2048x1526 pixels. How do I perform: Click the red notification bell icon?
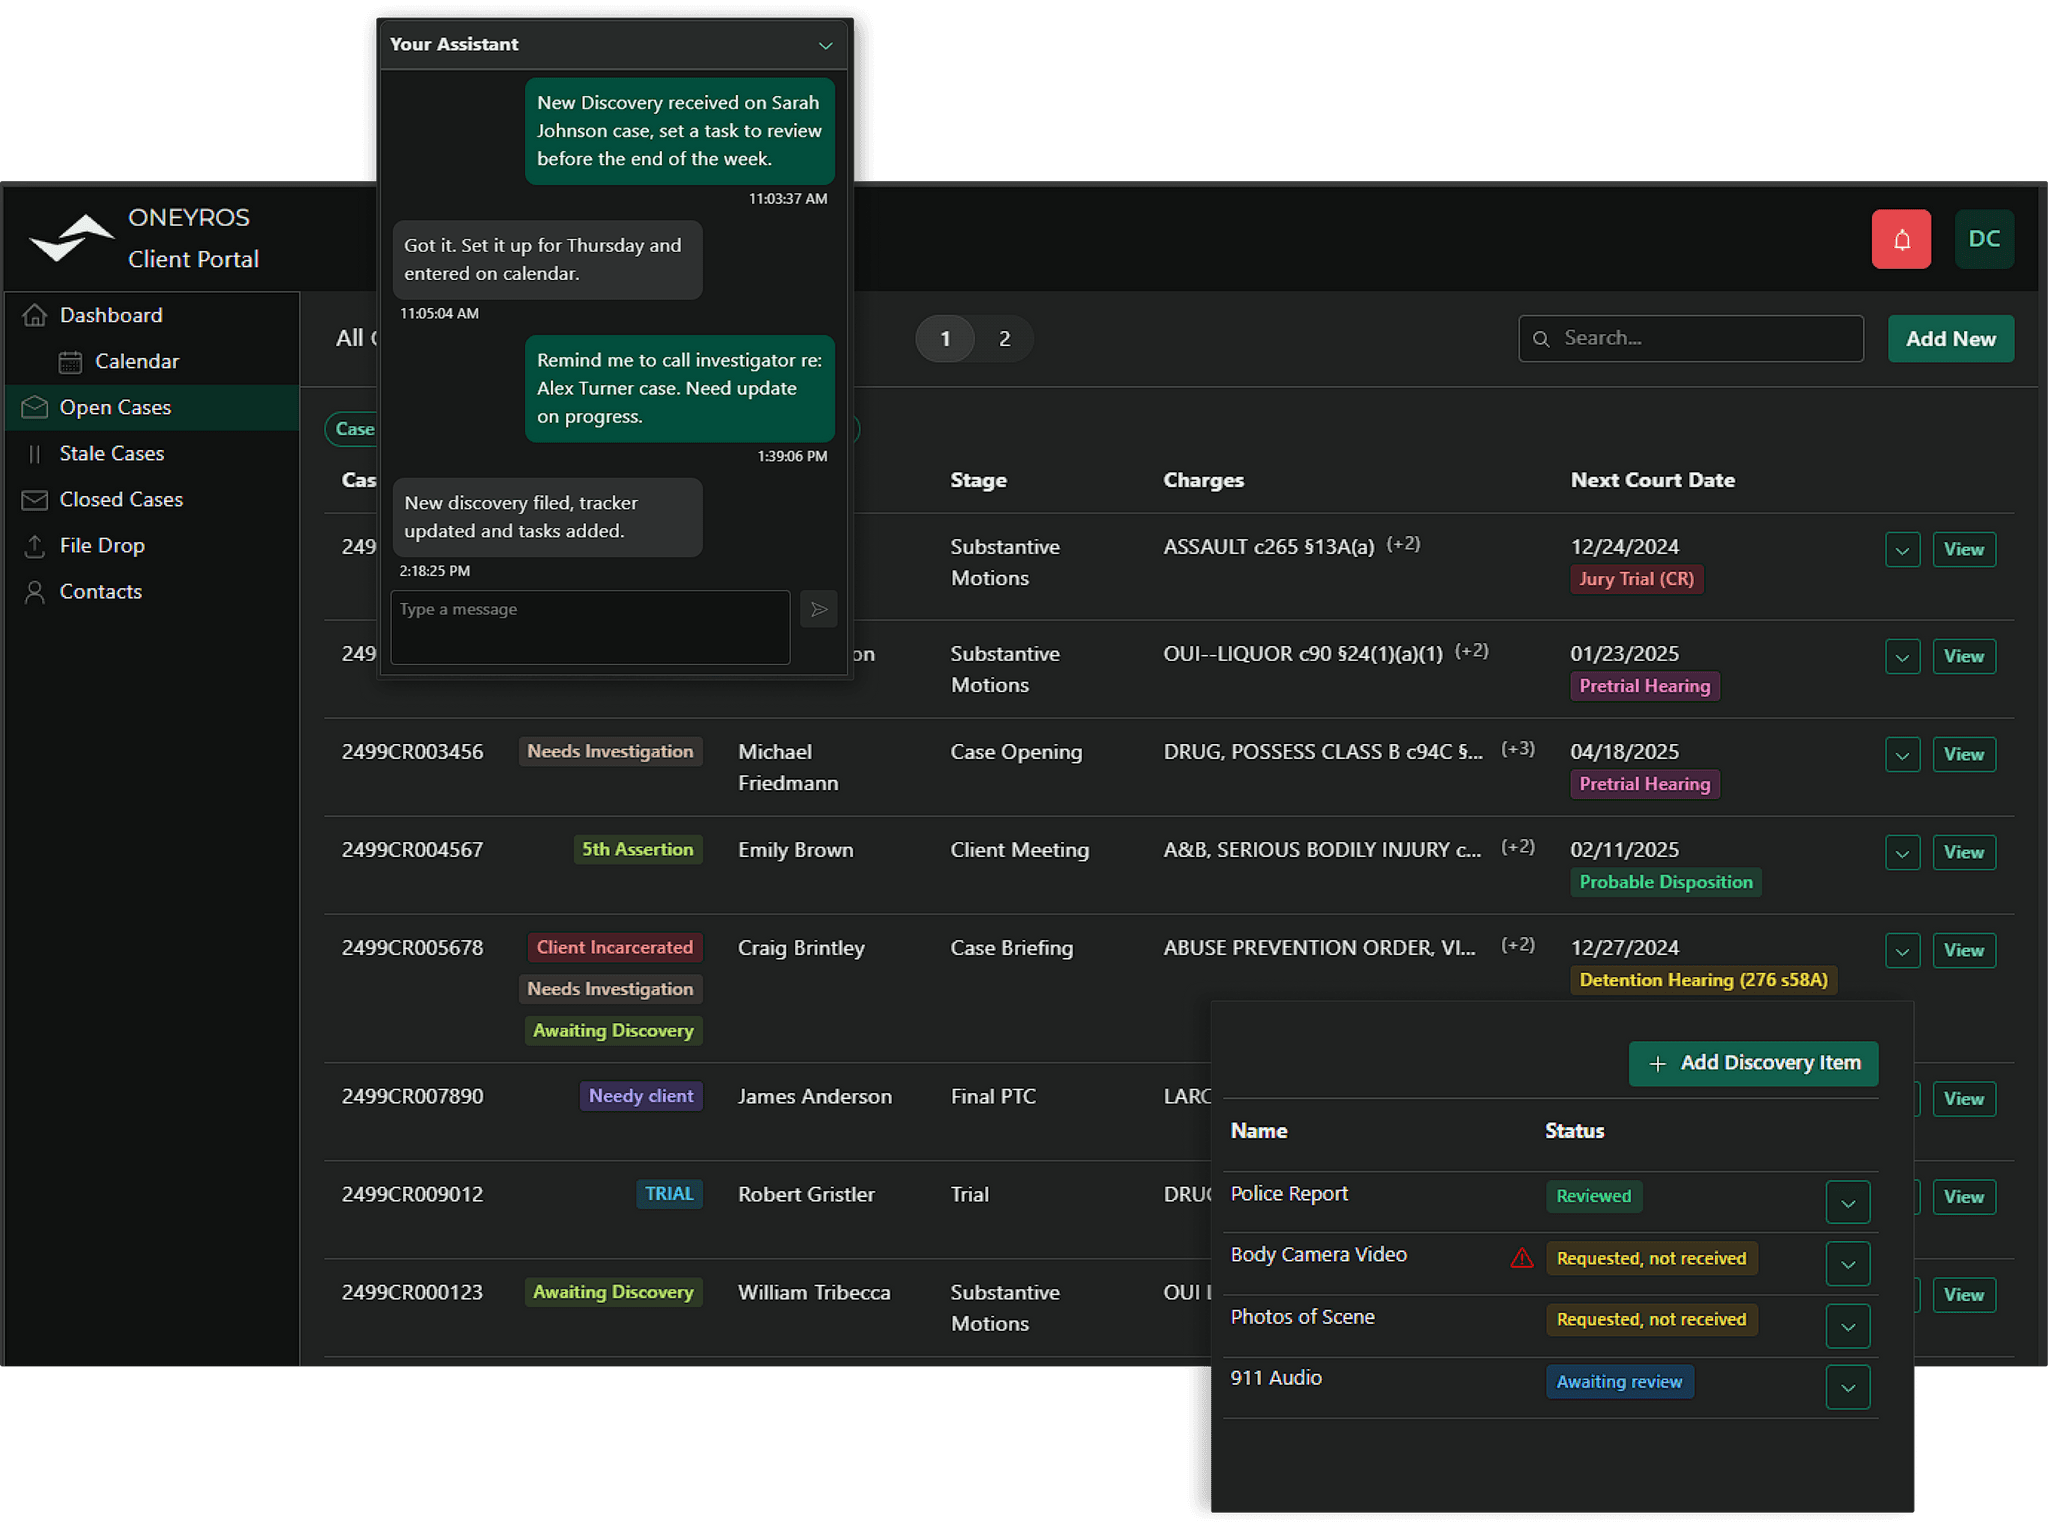[1901, 239]
